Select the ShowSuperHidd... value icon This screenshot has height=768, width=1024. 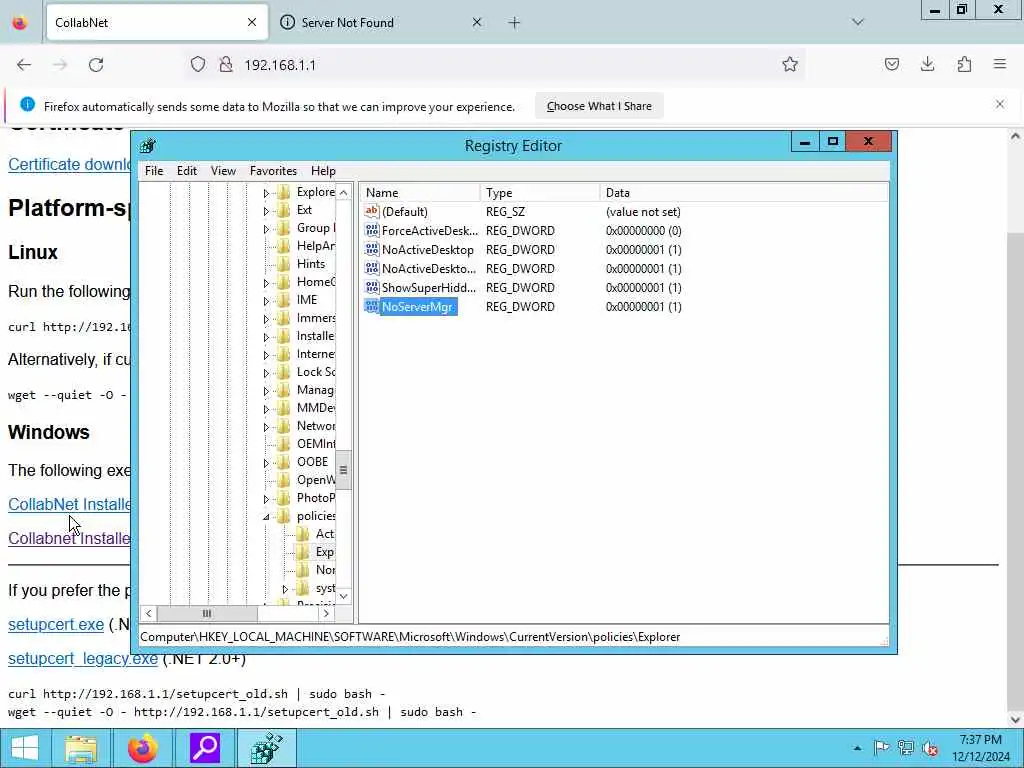(x=372, y=287)
